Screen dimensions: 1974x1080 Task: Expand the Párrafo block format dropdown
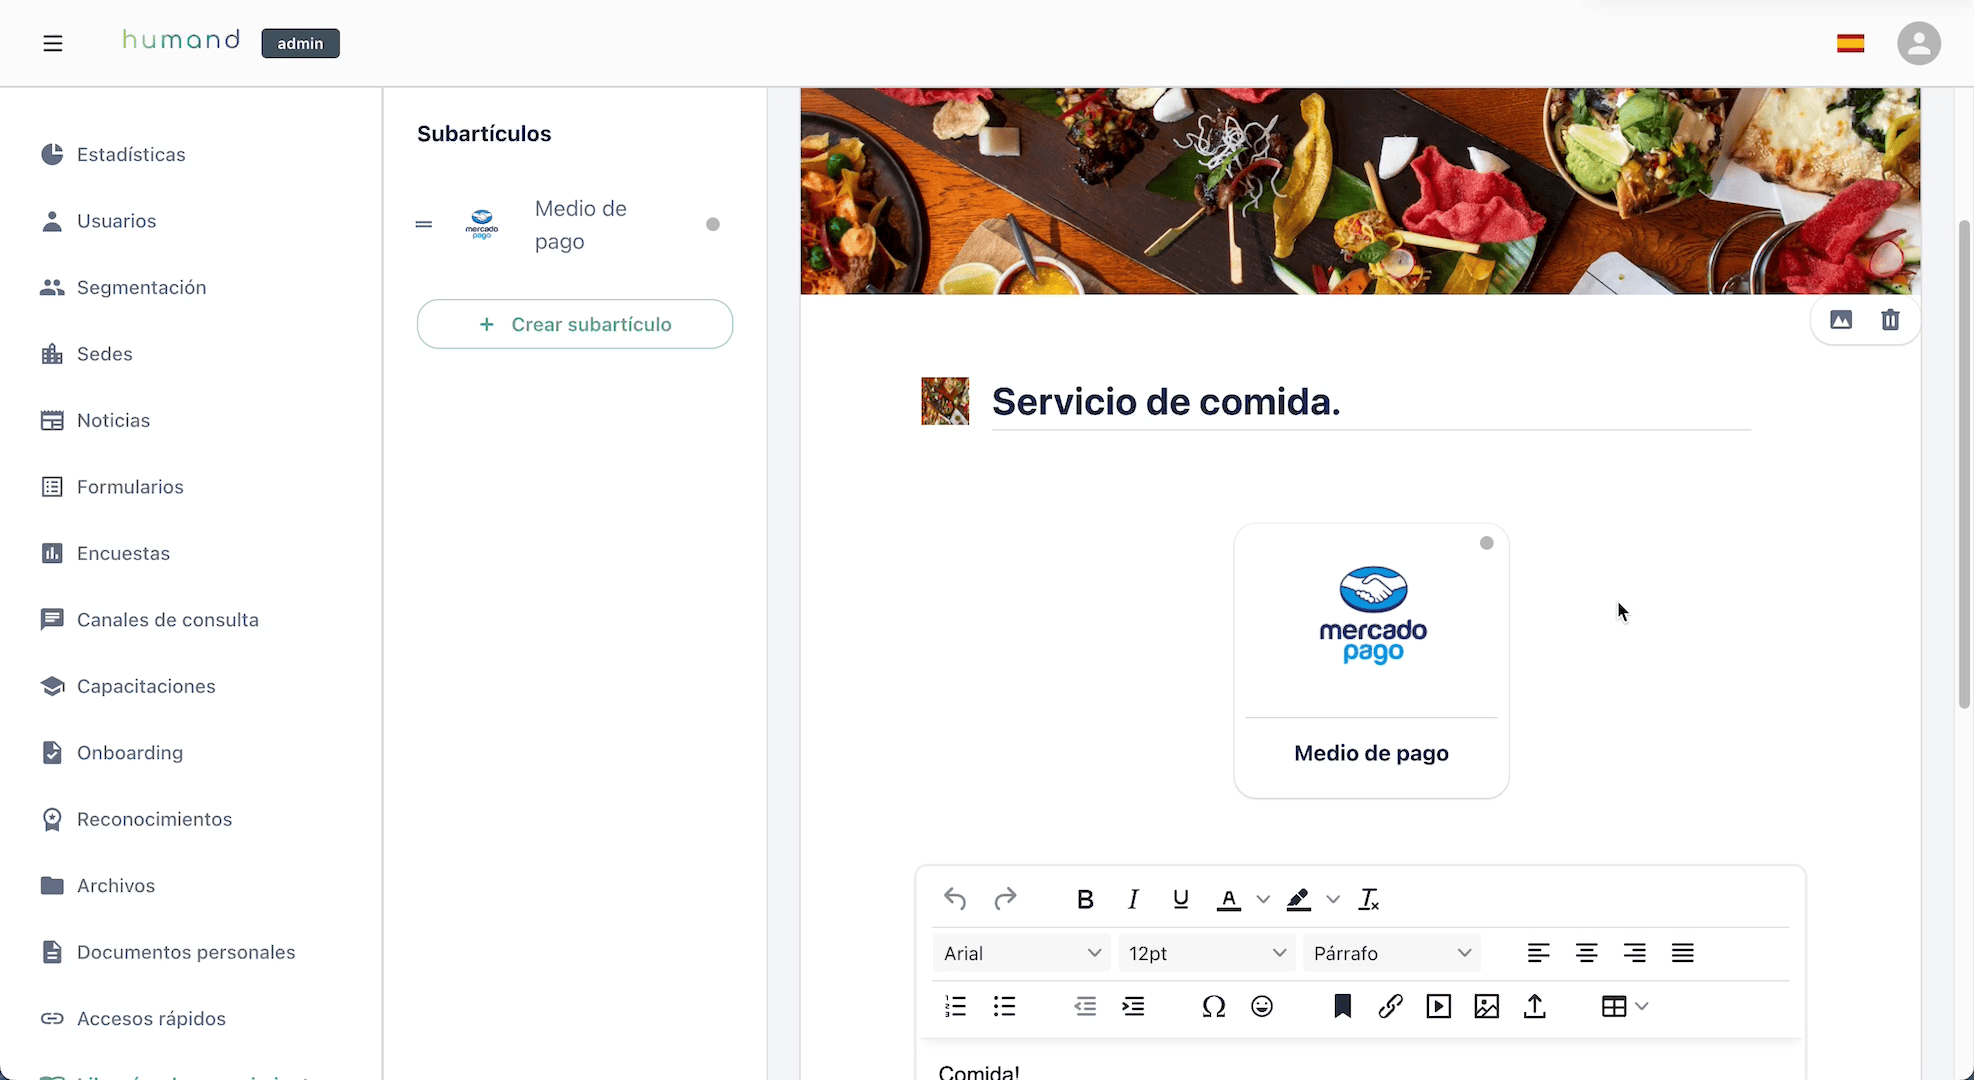(1391, 953)
